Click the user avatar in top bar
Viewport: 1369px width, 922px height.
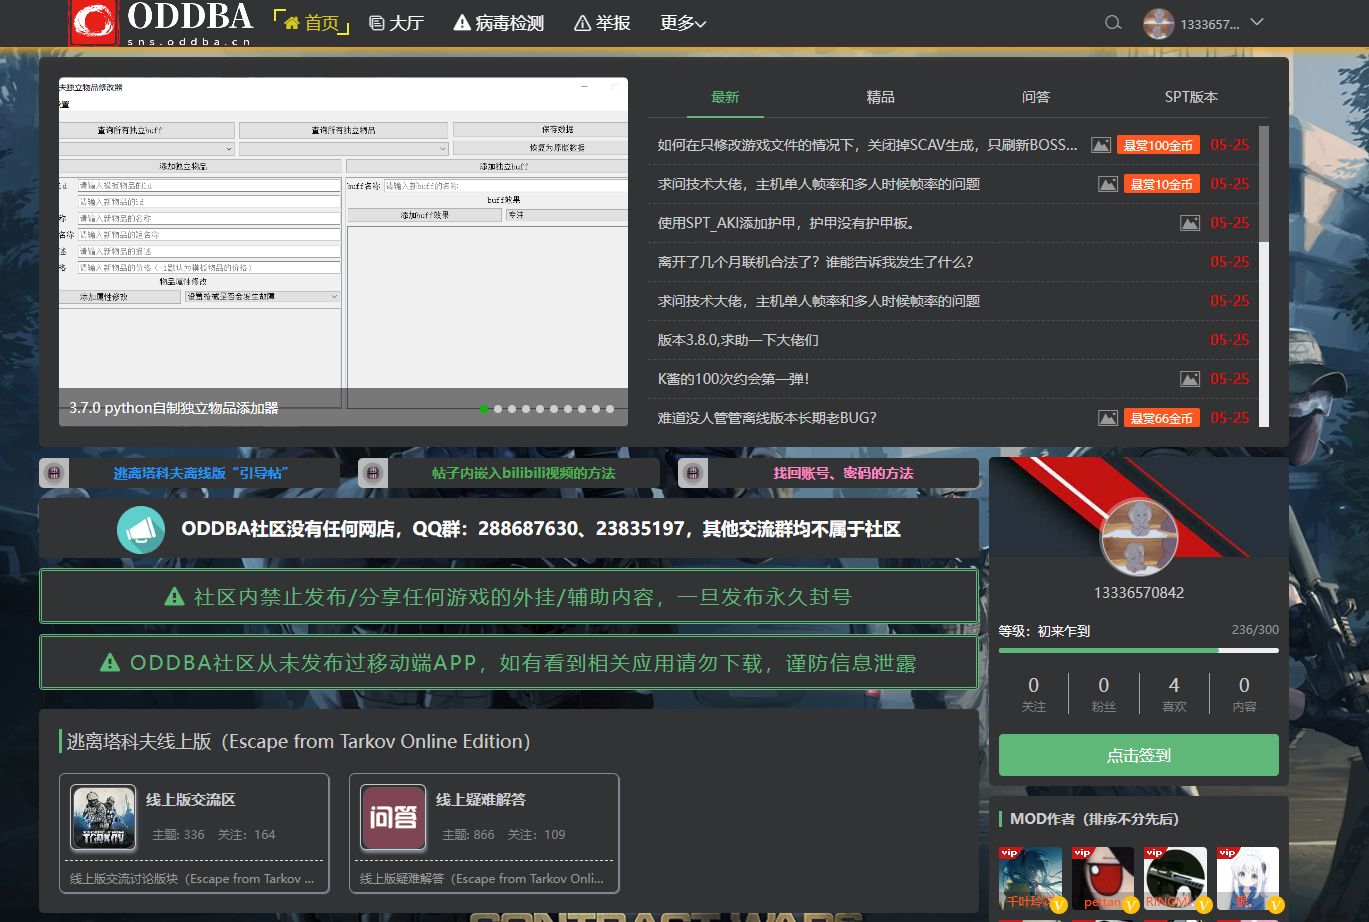point(1159,24)
